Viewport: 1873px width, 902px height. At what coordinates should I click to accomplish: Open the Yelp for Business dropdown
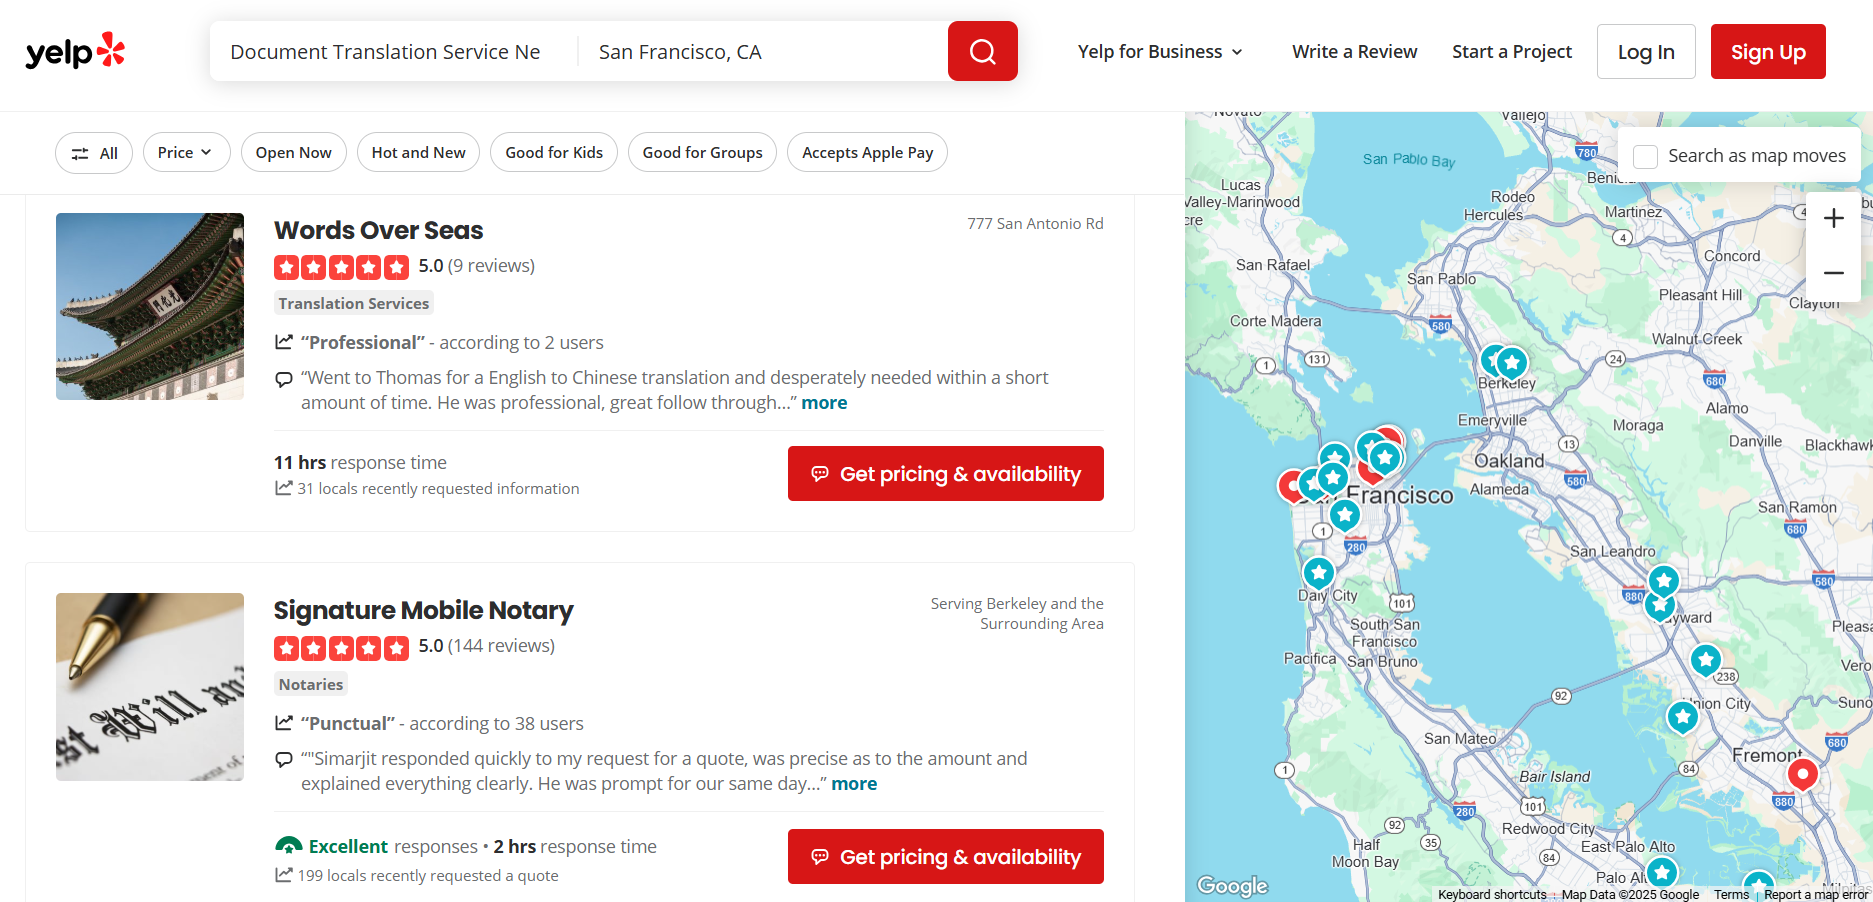coord(1160,52)
